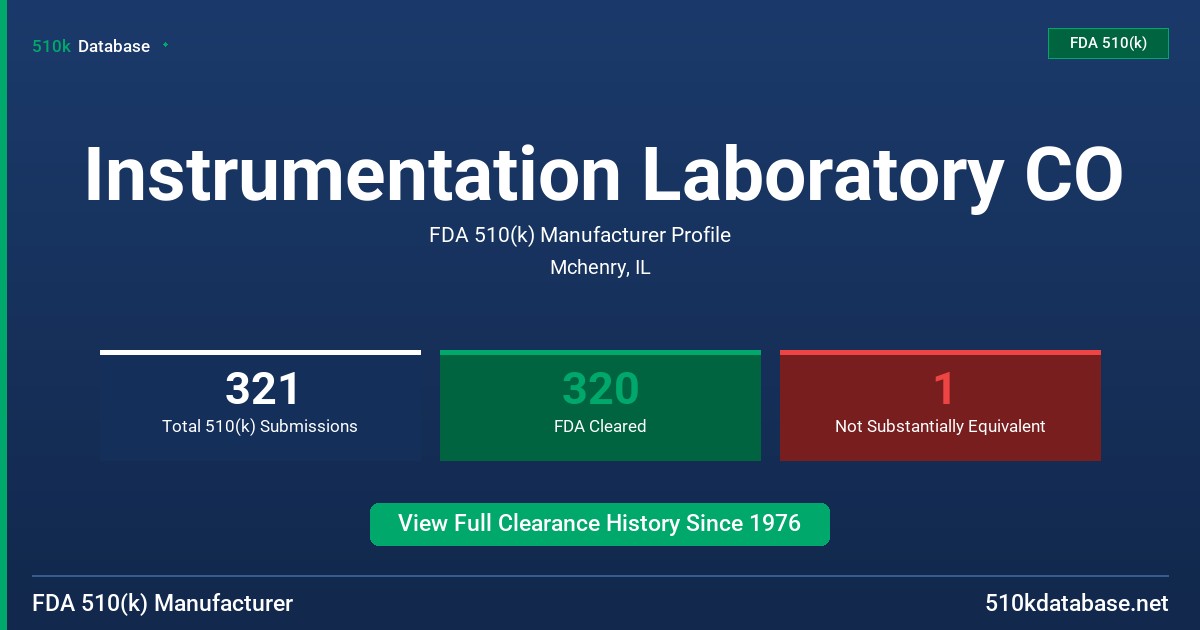
Task: Select the FDA 510(k) Manufacturer Profile subtitle
Action: pos(580,235)
